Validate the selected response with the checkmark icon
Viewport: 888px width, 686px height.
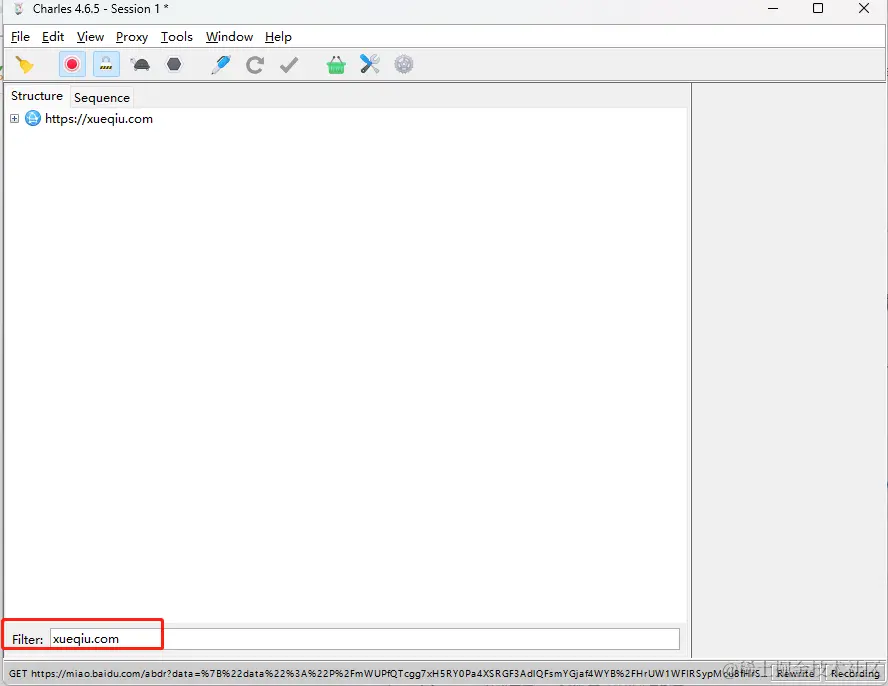[x=289, y=65]
